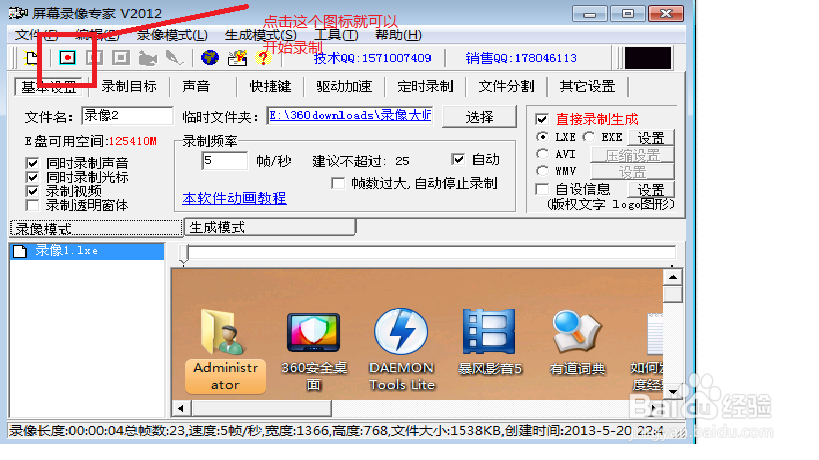Click 设置 button next to EXE

coord(651,138)
